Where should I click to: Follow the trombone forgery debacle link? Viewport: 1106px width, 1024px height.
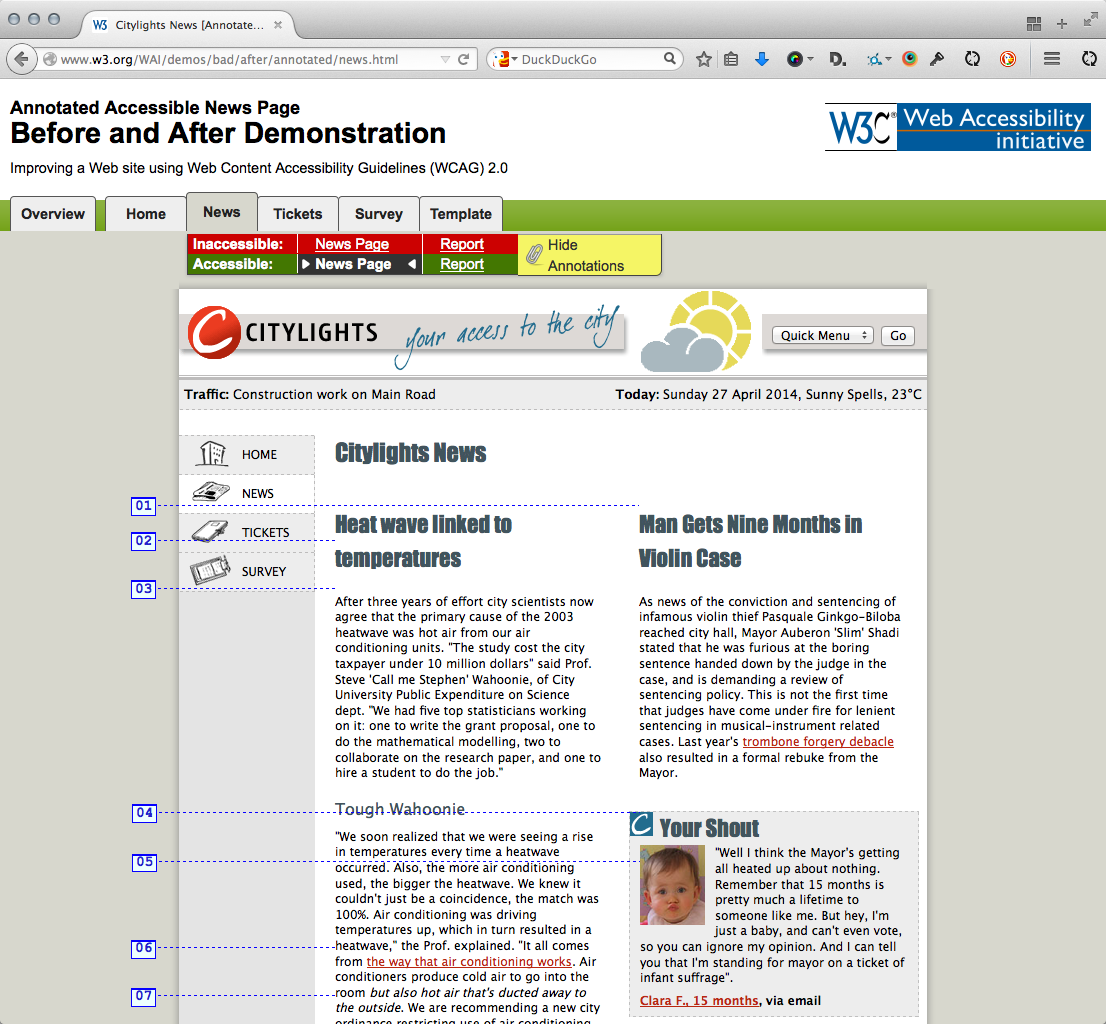[x=818, y=741]
